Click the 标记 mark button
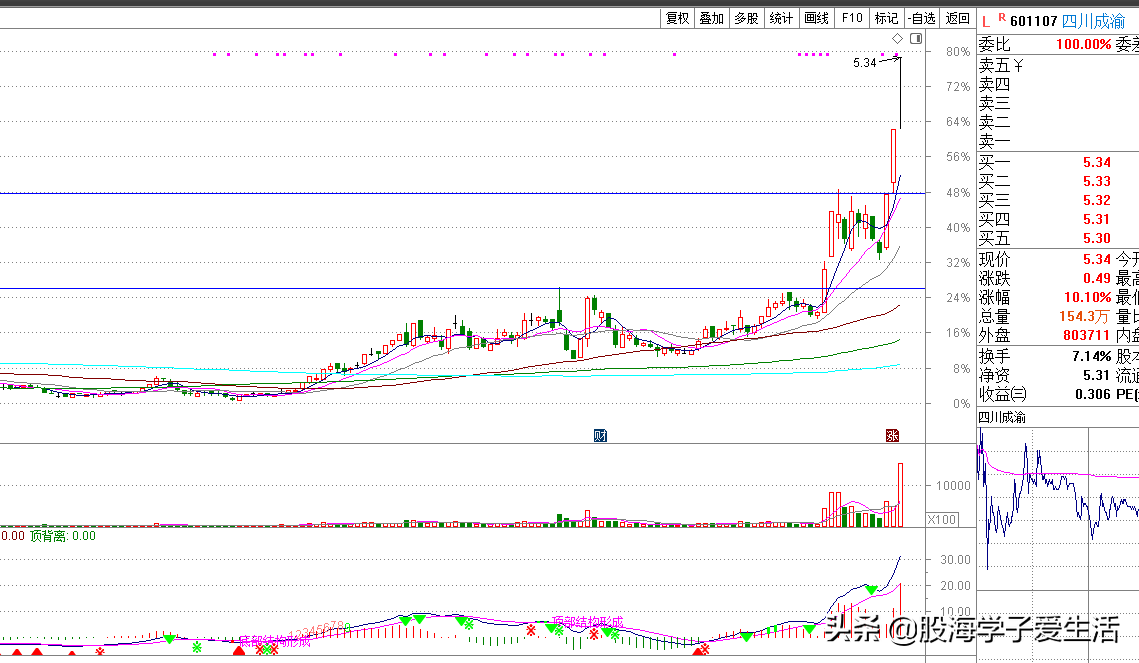Viewport: 1139px width, 663px height. (886, 18)
